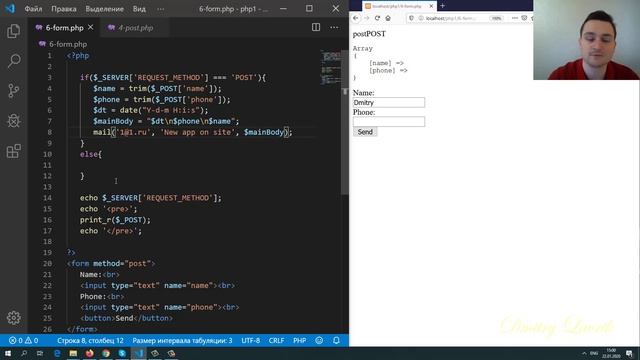
Task: Open the Вид menu
Action: [x=139, y=9]
